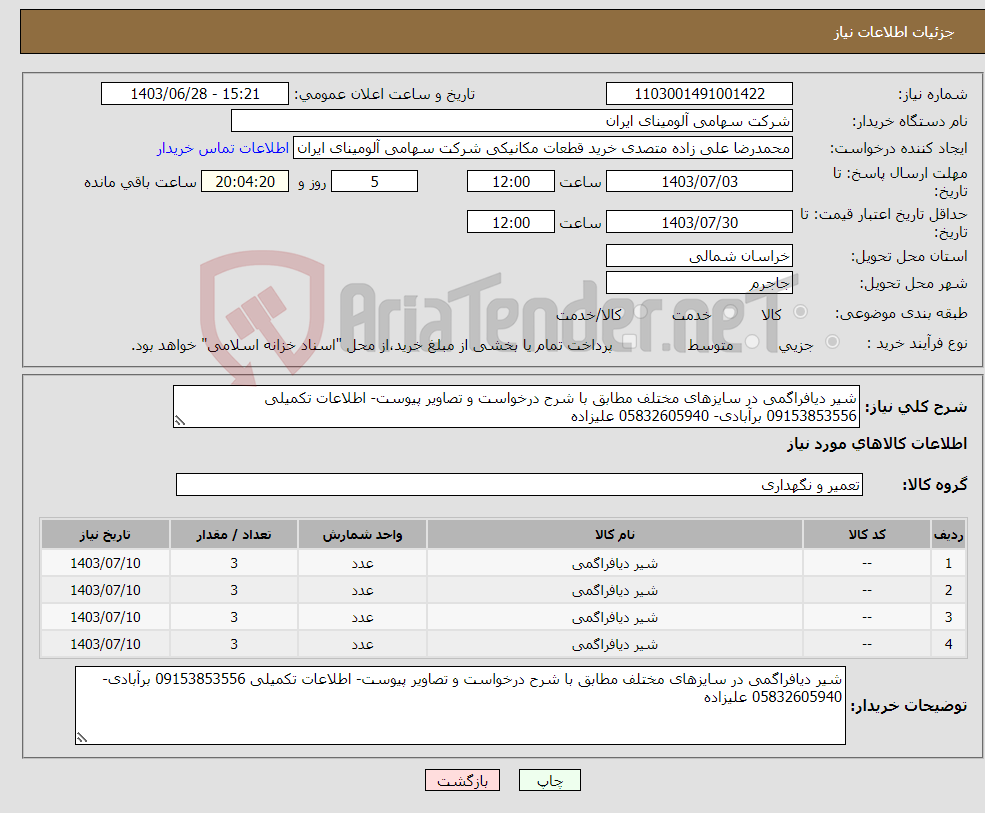Viewport: 985px width, 813px height.
Task: Click the remaining time field 20:04:20
Action: click(x=245, y=182)
